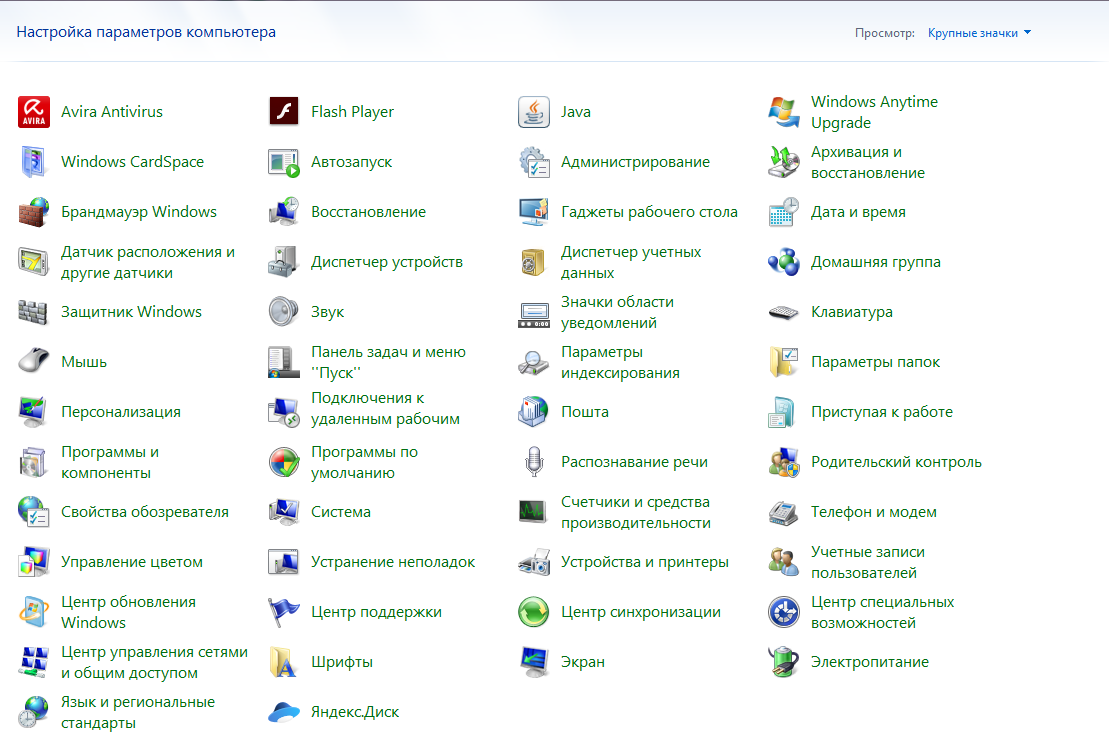Open the Защитник Windows wall icon
The height and width of the screenshot is (734, 1109).
click(x=34, y=312)
